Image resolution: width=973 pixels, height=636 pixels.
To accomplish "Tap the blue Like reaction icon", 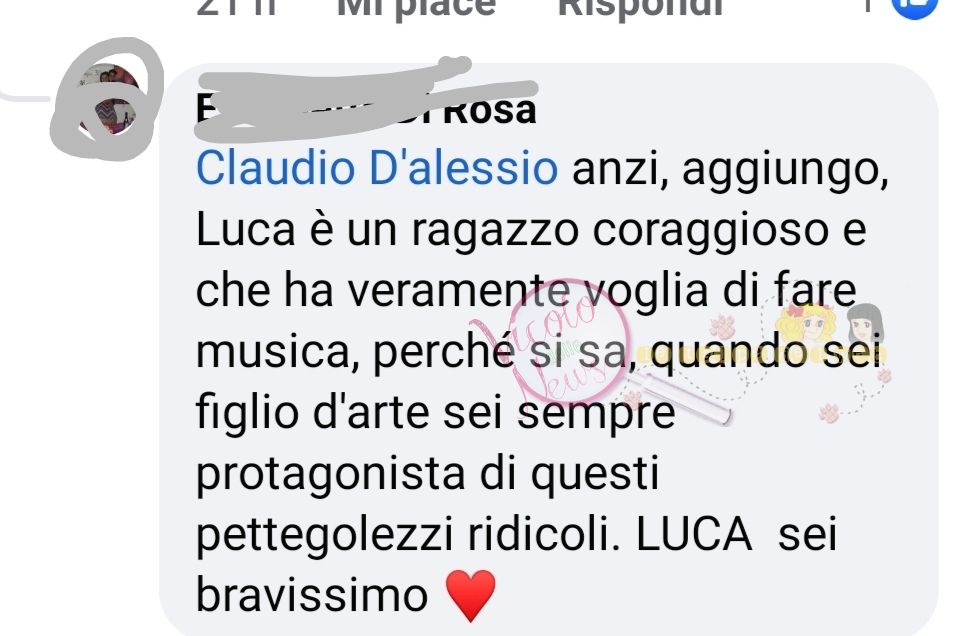I will click(x=915, y=7).
